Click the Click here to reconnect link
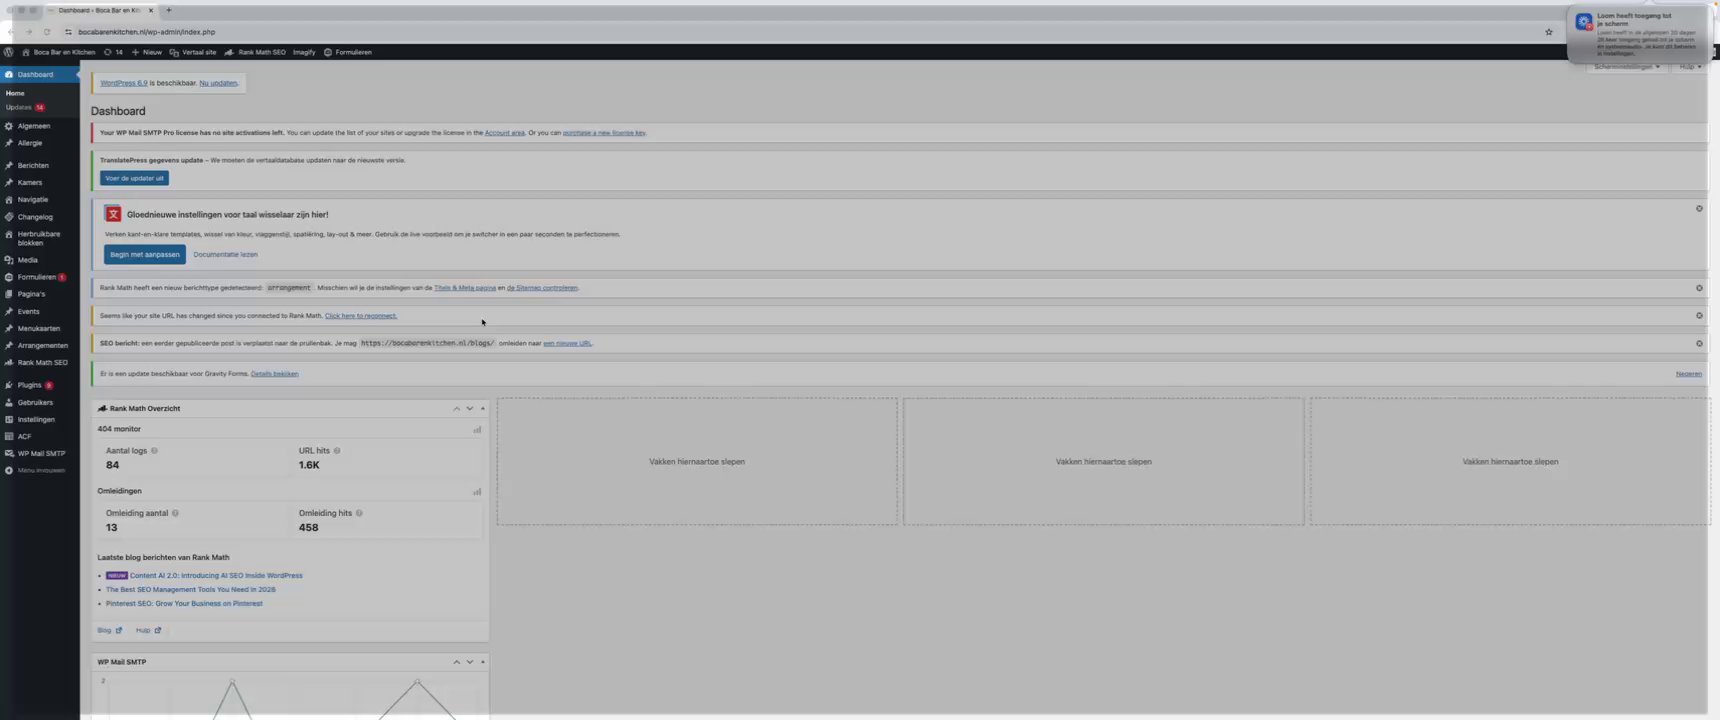Screen dimensions: 1720x720 coord(361,316)
